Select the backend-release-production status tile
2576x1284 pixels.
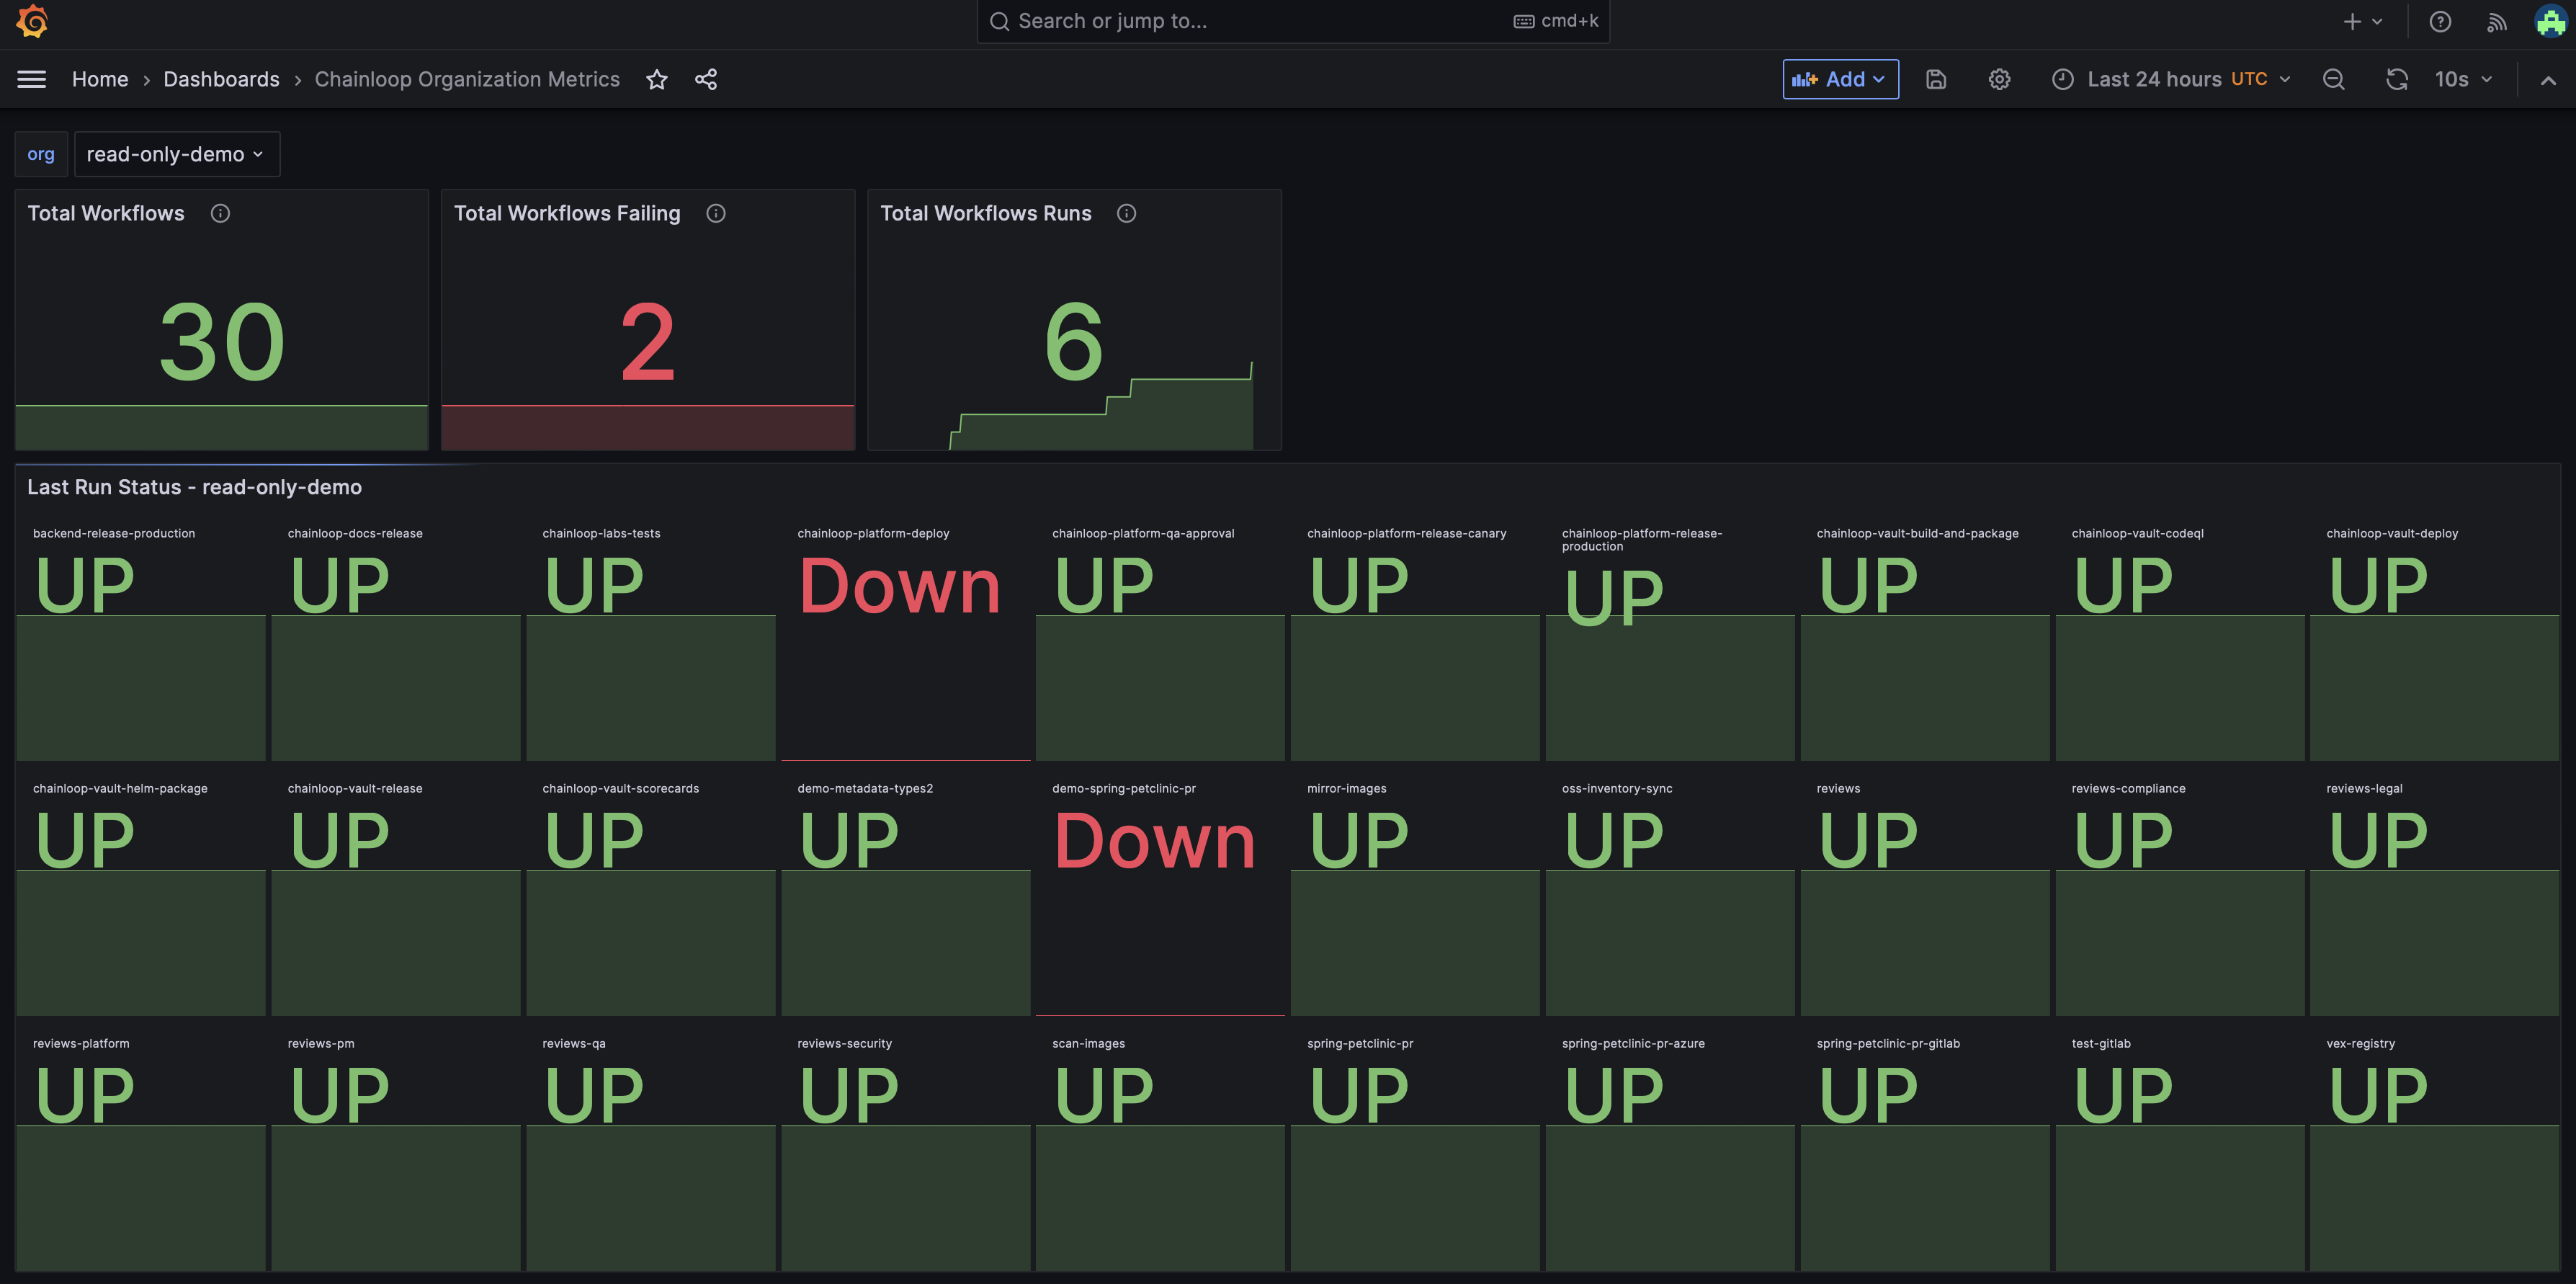click(x=141, y=640)
